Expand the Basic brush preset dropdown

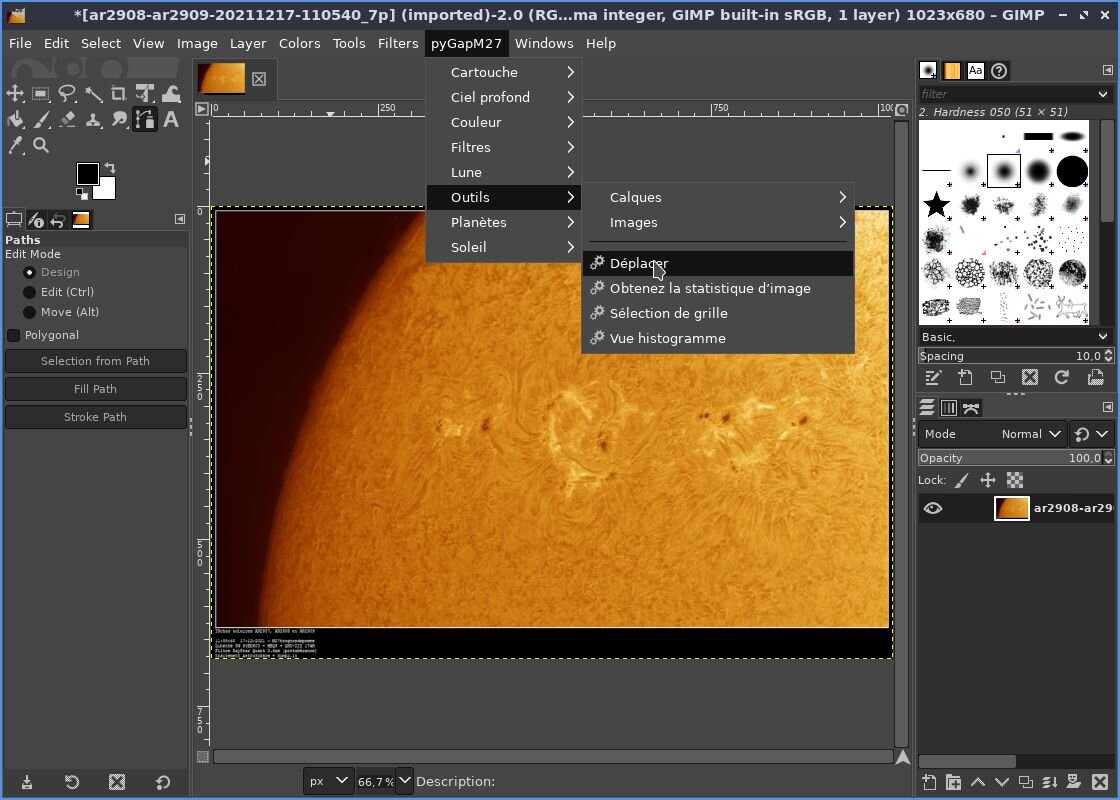(x=1014, y=337)
